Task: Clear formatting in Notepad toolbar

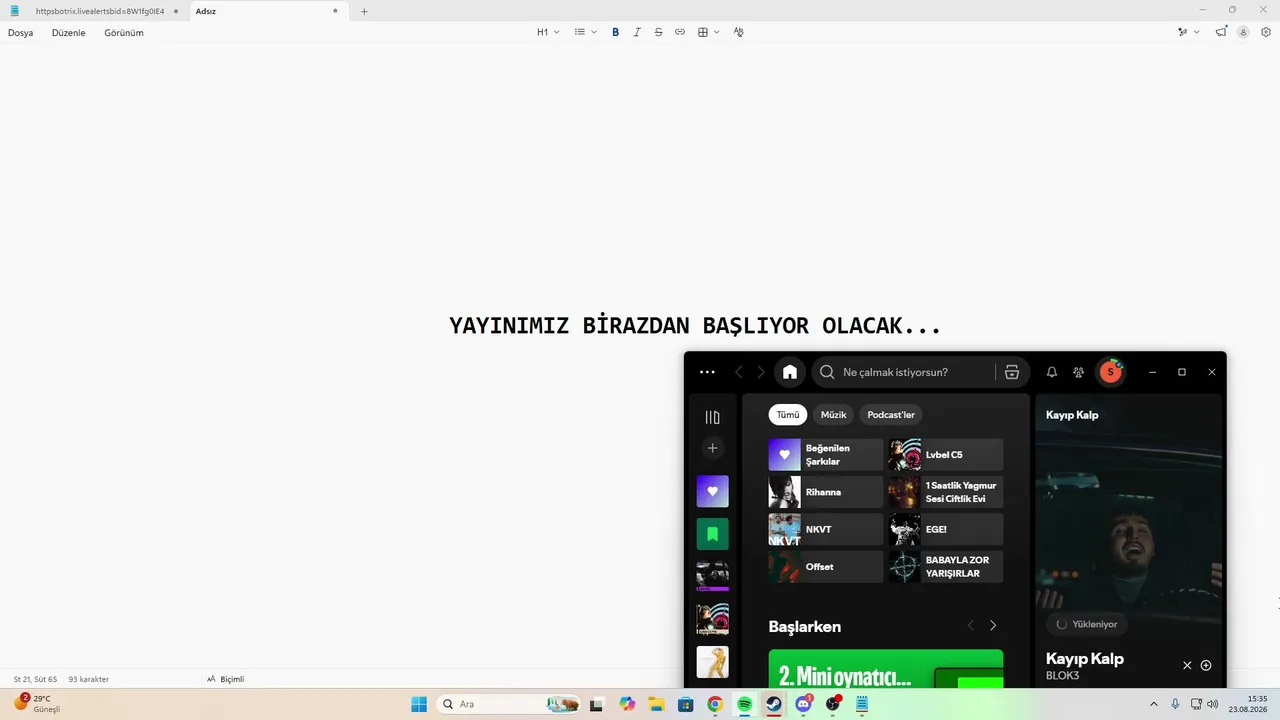Action: coord(739,32)
